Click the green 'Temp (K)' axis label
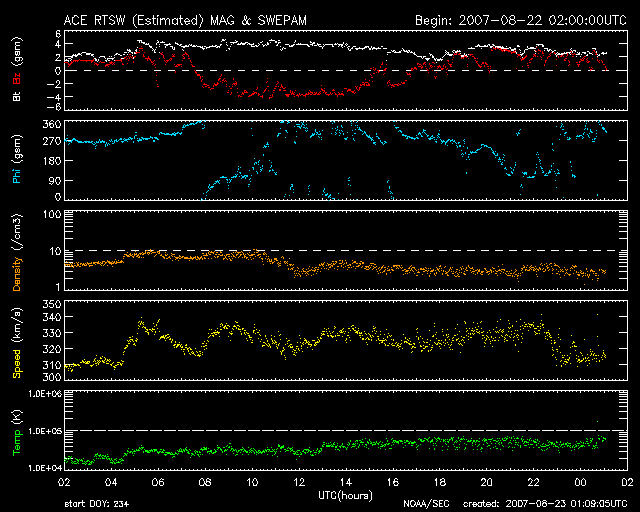 [17, 433]
